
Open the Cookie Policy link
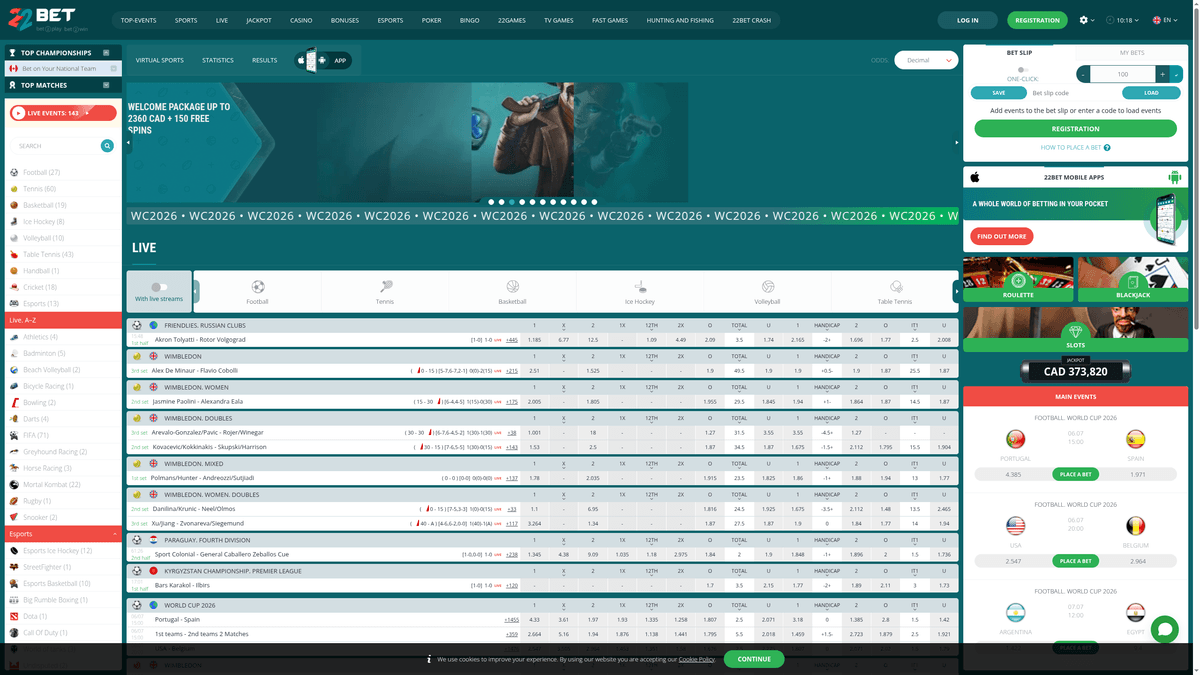[x=697, y=660]
